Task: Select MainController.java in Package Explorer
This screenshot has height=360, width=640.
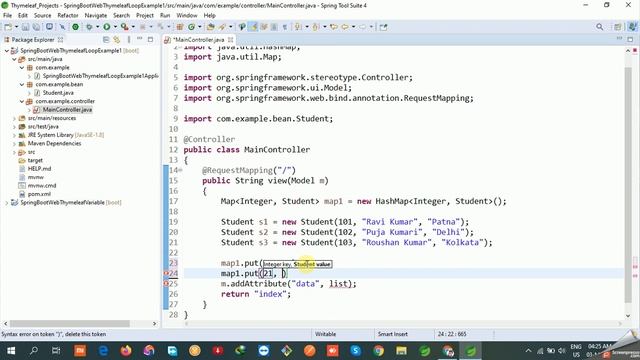Action: 67,110
